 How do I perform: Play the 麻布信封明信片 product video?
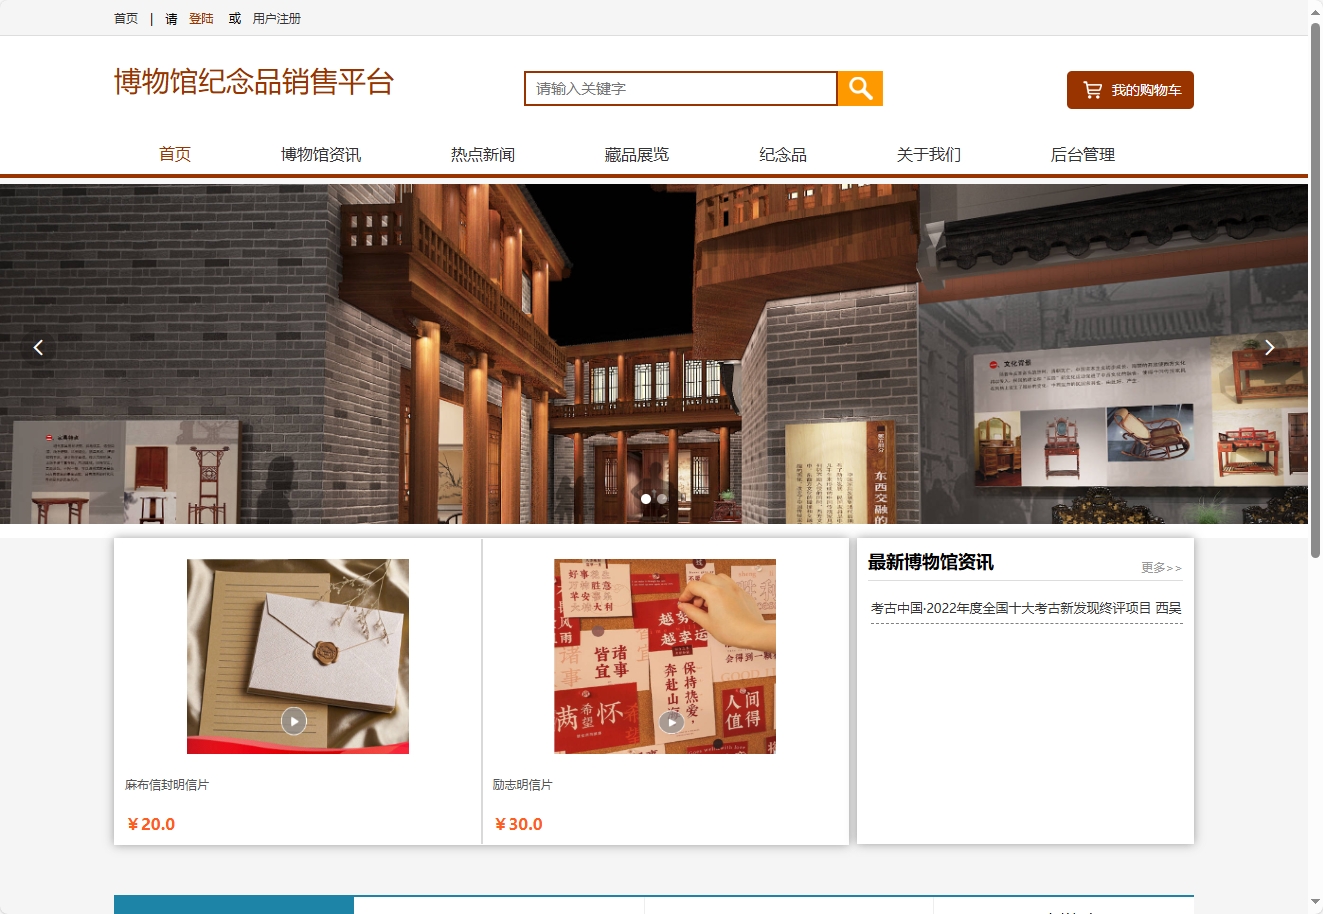(293, 720)
